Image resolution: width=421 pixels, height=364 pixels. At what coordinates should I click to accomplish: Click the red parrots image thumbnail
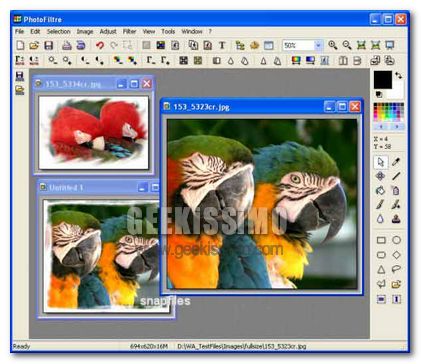pyautogui.click(x=94, y=133)
